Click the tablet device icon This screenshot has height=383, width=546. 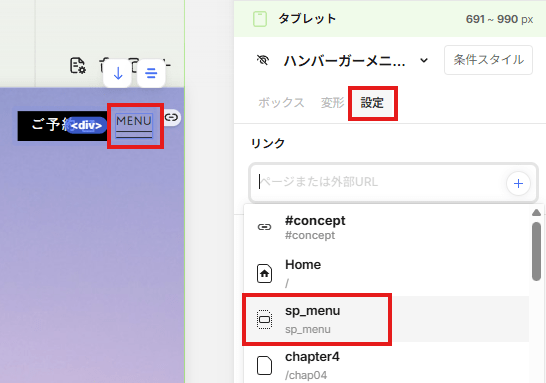[x=260, y=19]
